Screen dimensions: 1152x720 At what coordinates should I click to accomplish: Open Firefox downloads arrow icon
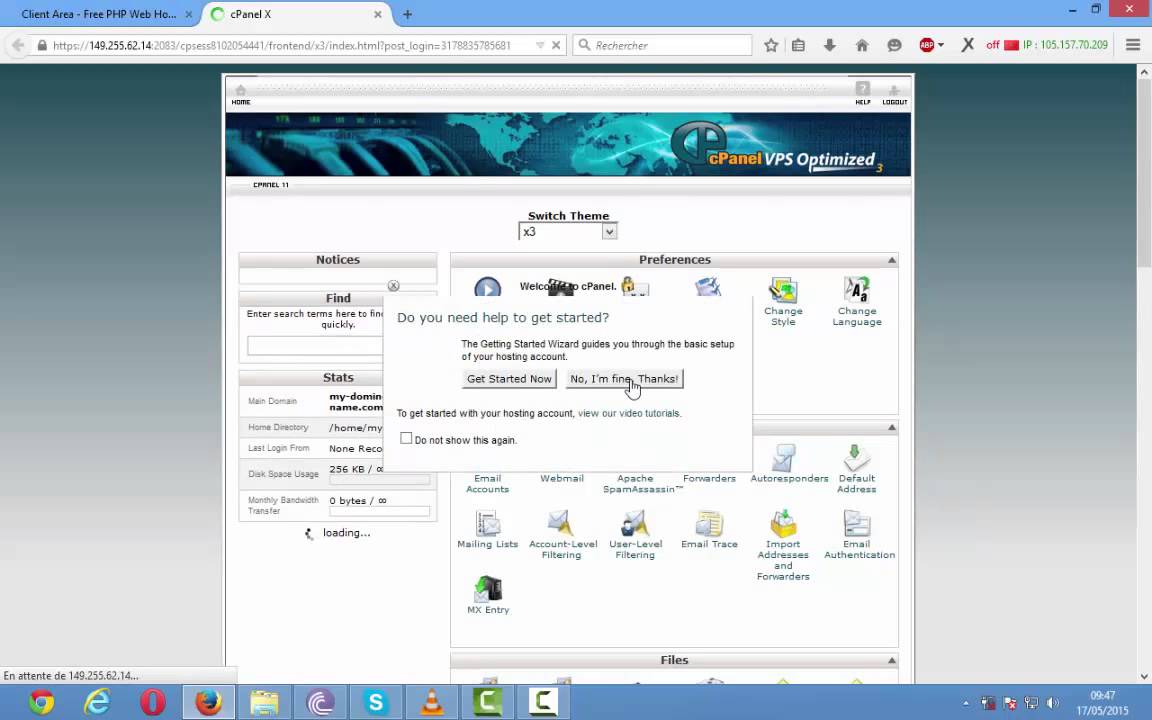coord(829,46)
